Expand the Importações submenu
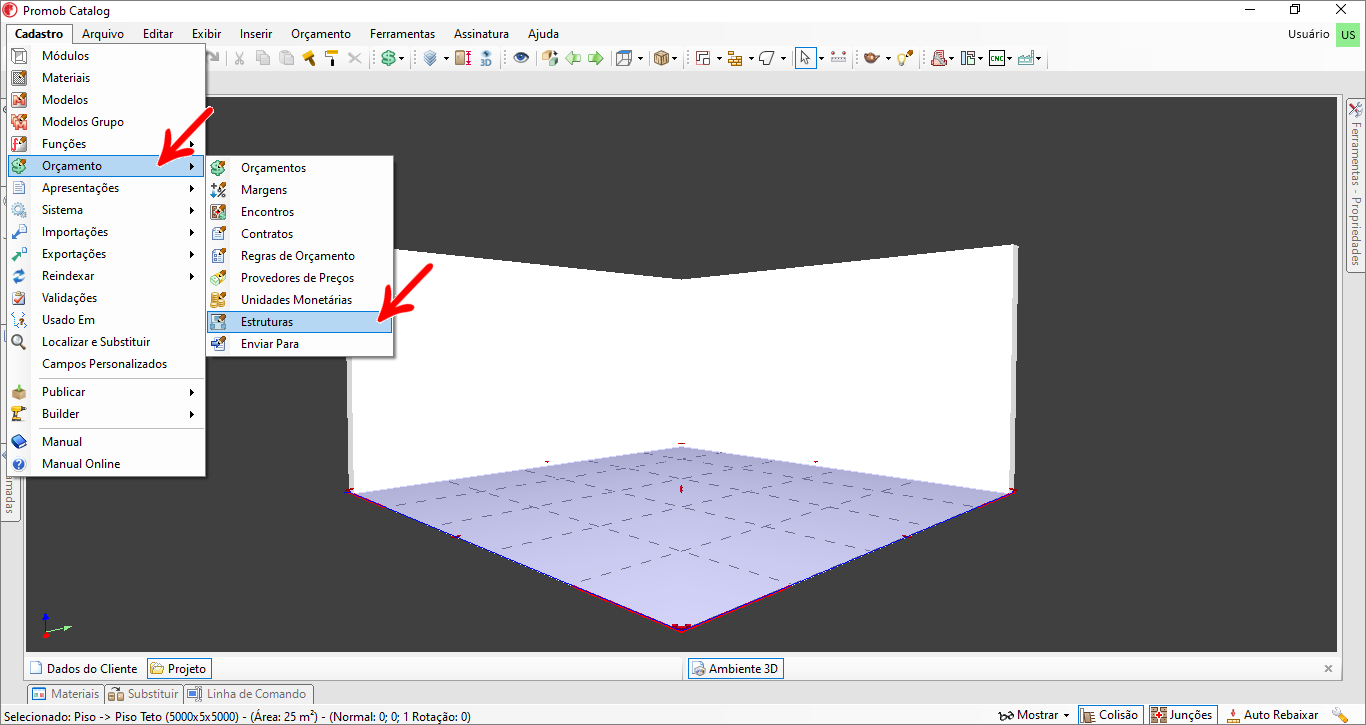Screen dimensions: 1366x725 click(106, 232)
